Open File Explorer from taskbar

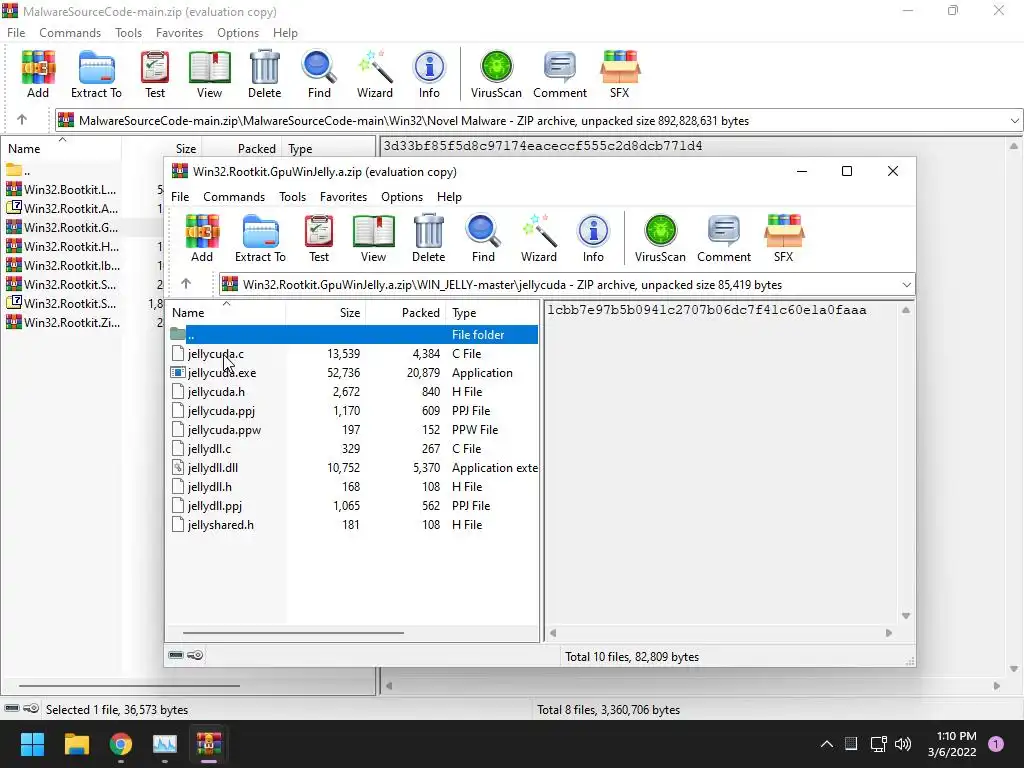[76, 744]
